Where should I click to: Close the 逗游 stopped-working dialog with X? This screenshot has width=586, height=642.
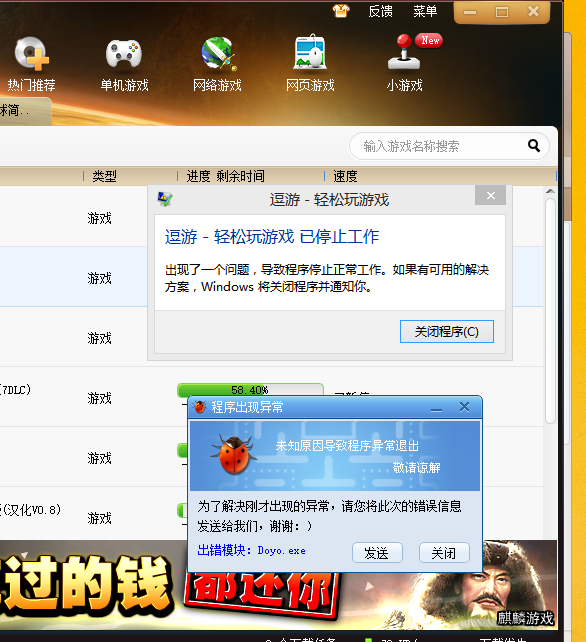tap(491, 195)
